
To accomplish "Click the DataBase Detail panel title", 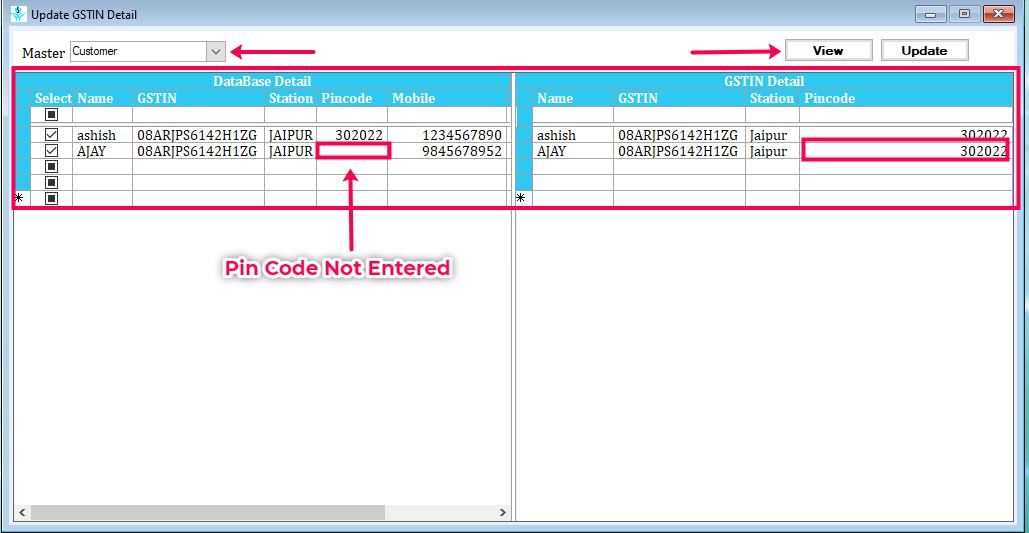I will [262, 81].
